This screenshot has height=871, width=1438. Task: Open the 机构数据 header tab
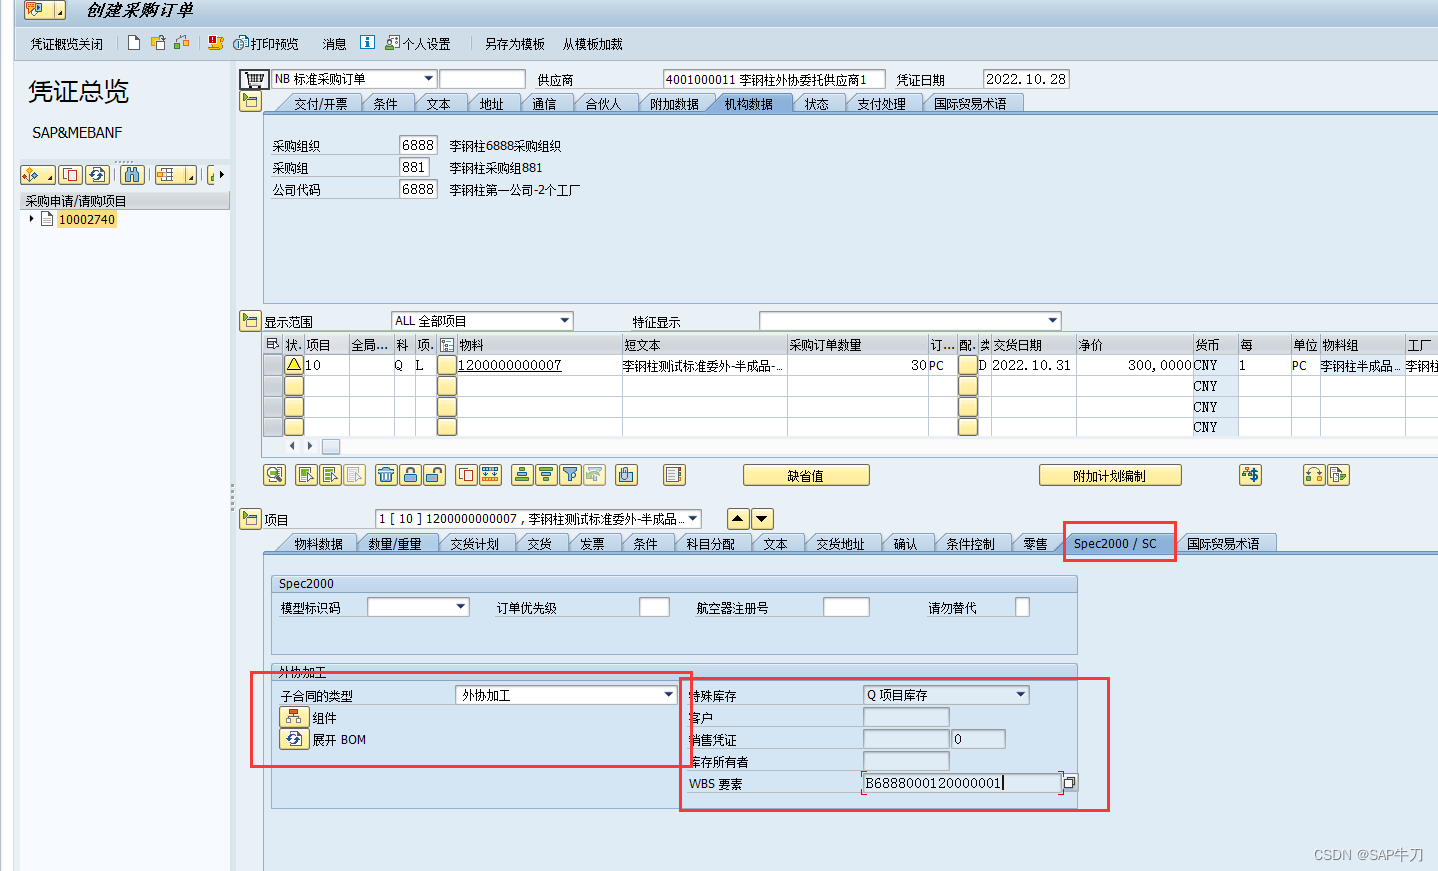coord(748,104)
